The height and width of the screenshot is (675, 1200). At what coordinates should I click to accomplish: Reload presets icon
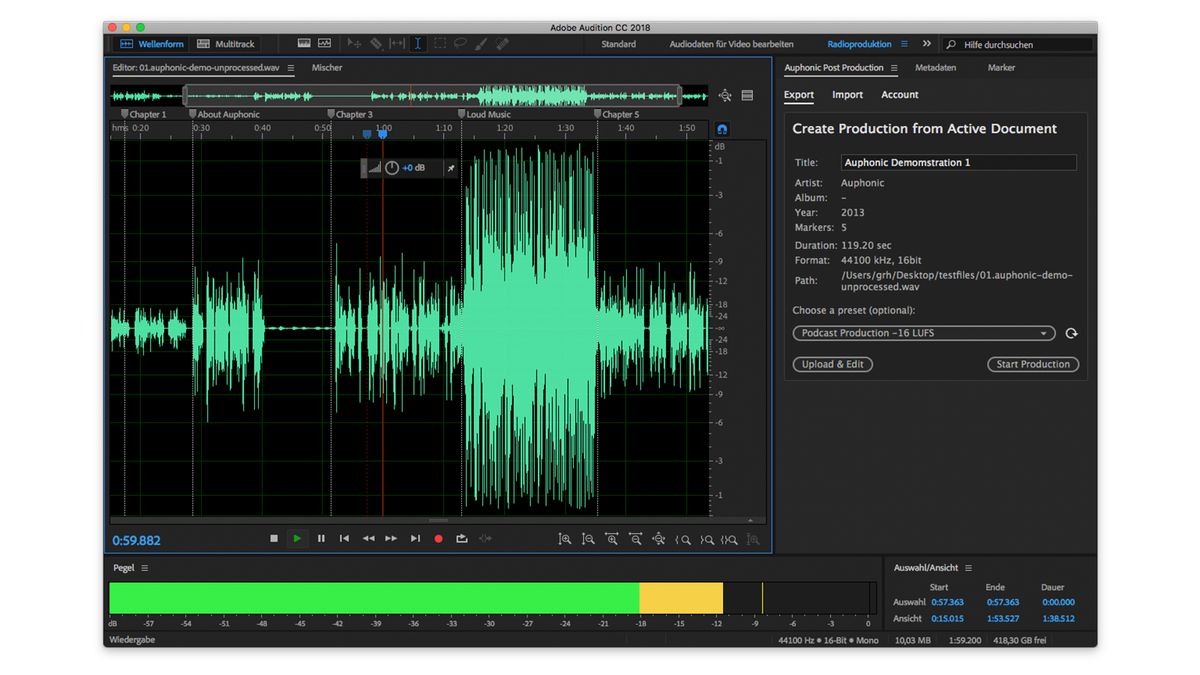(x=1071, y=333)
